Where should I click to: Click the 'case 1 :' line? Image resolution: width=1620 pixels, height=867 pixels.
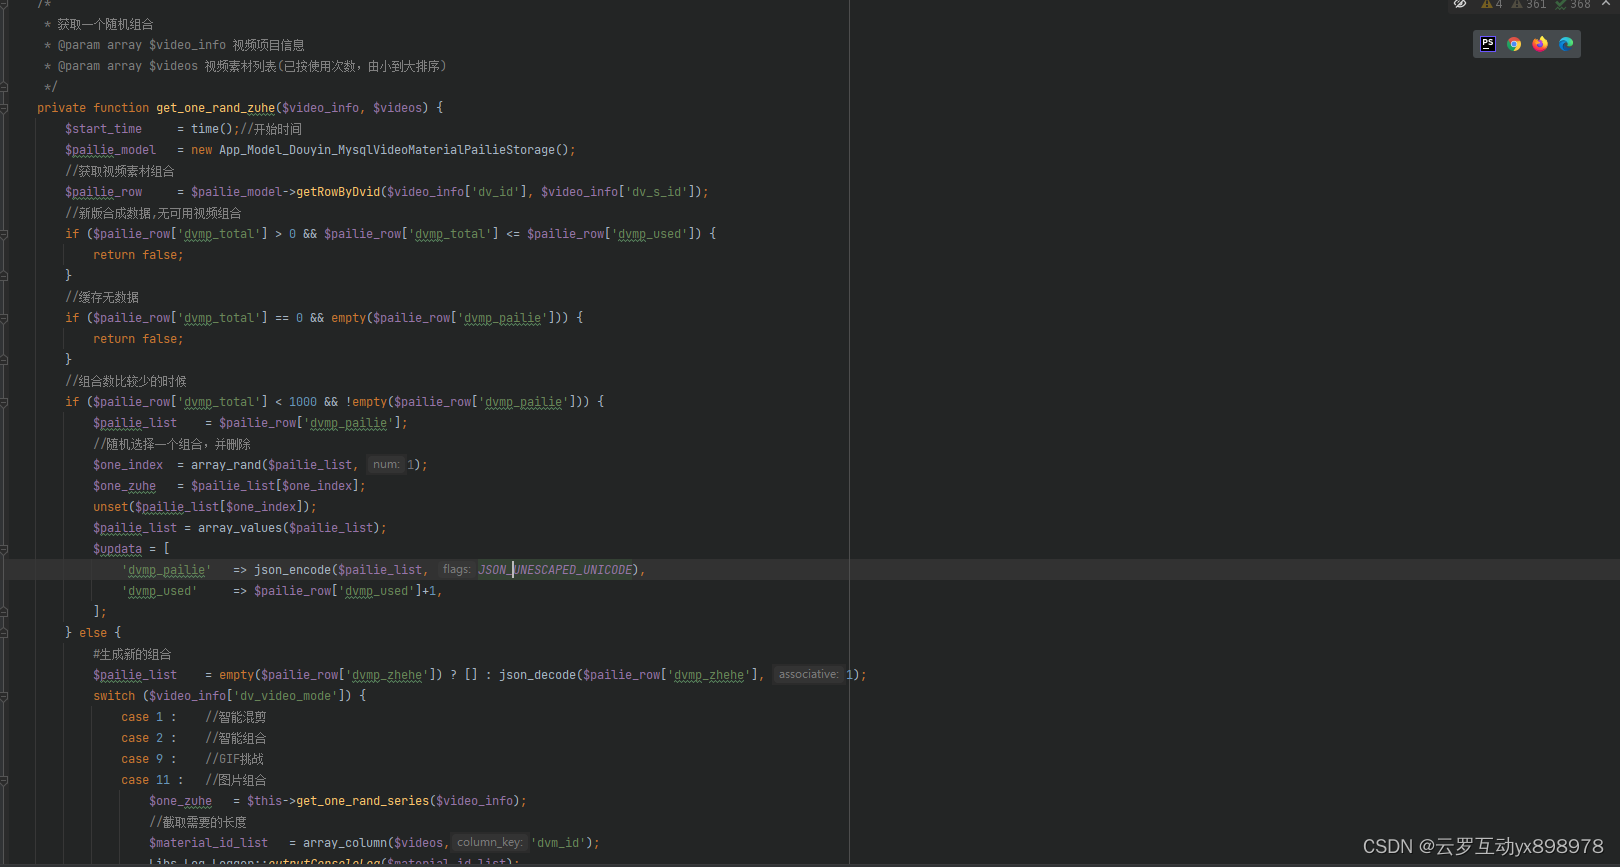click(x=194, y=717)
